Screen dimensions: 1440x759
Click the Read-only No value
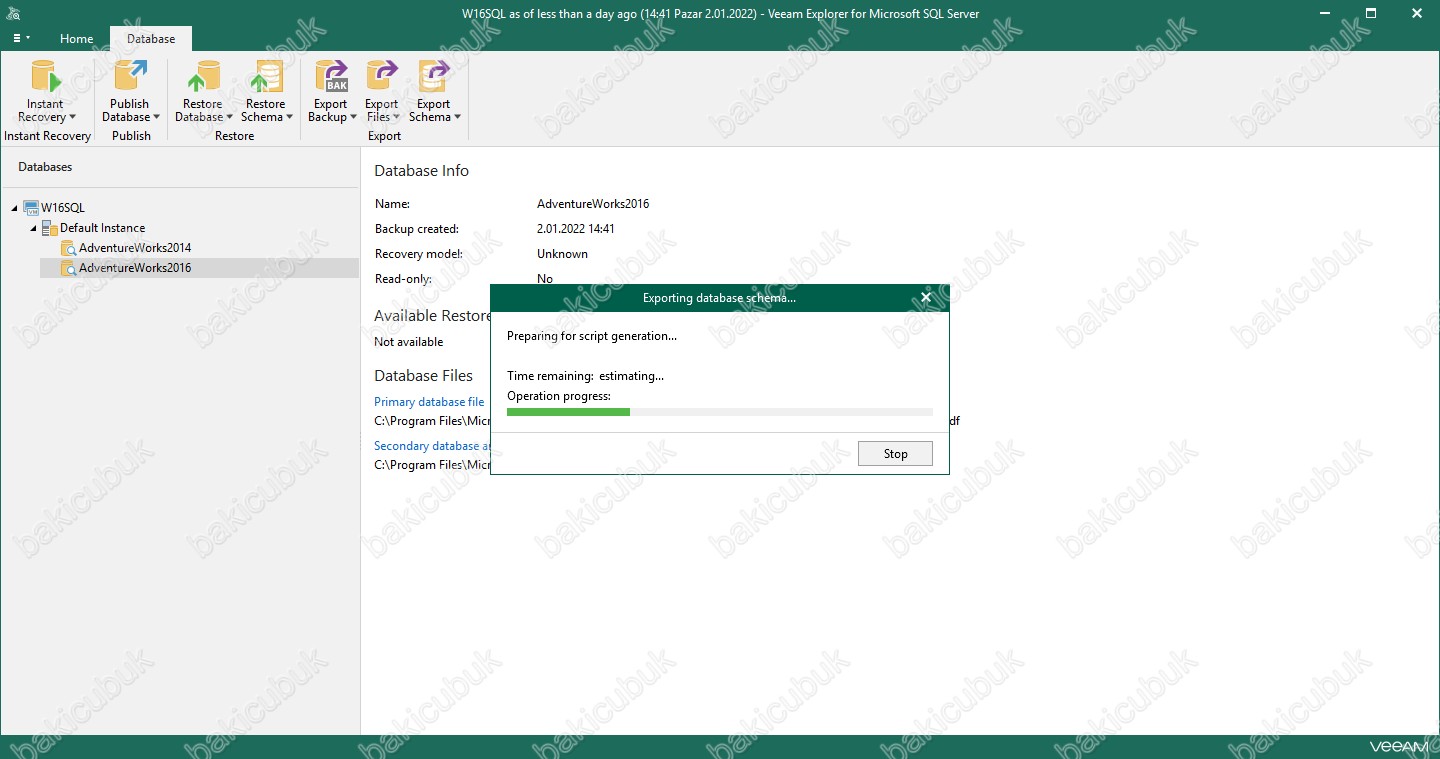tap(545, 279)
